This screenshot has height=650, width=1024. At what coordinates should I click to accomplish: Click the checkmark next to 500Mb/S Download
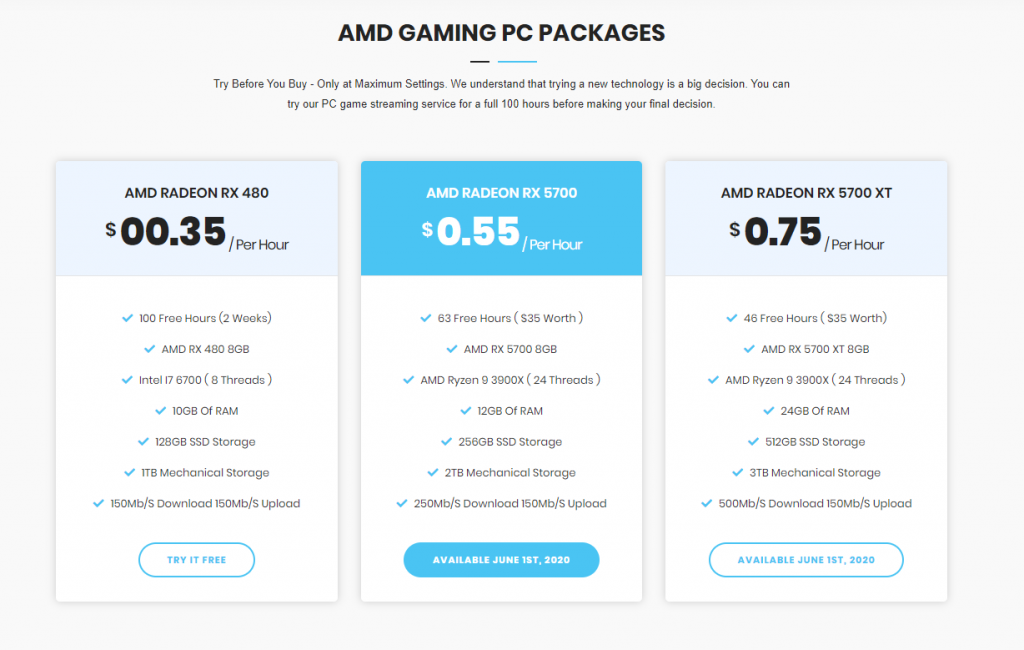pos(707,504)
